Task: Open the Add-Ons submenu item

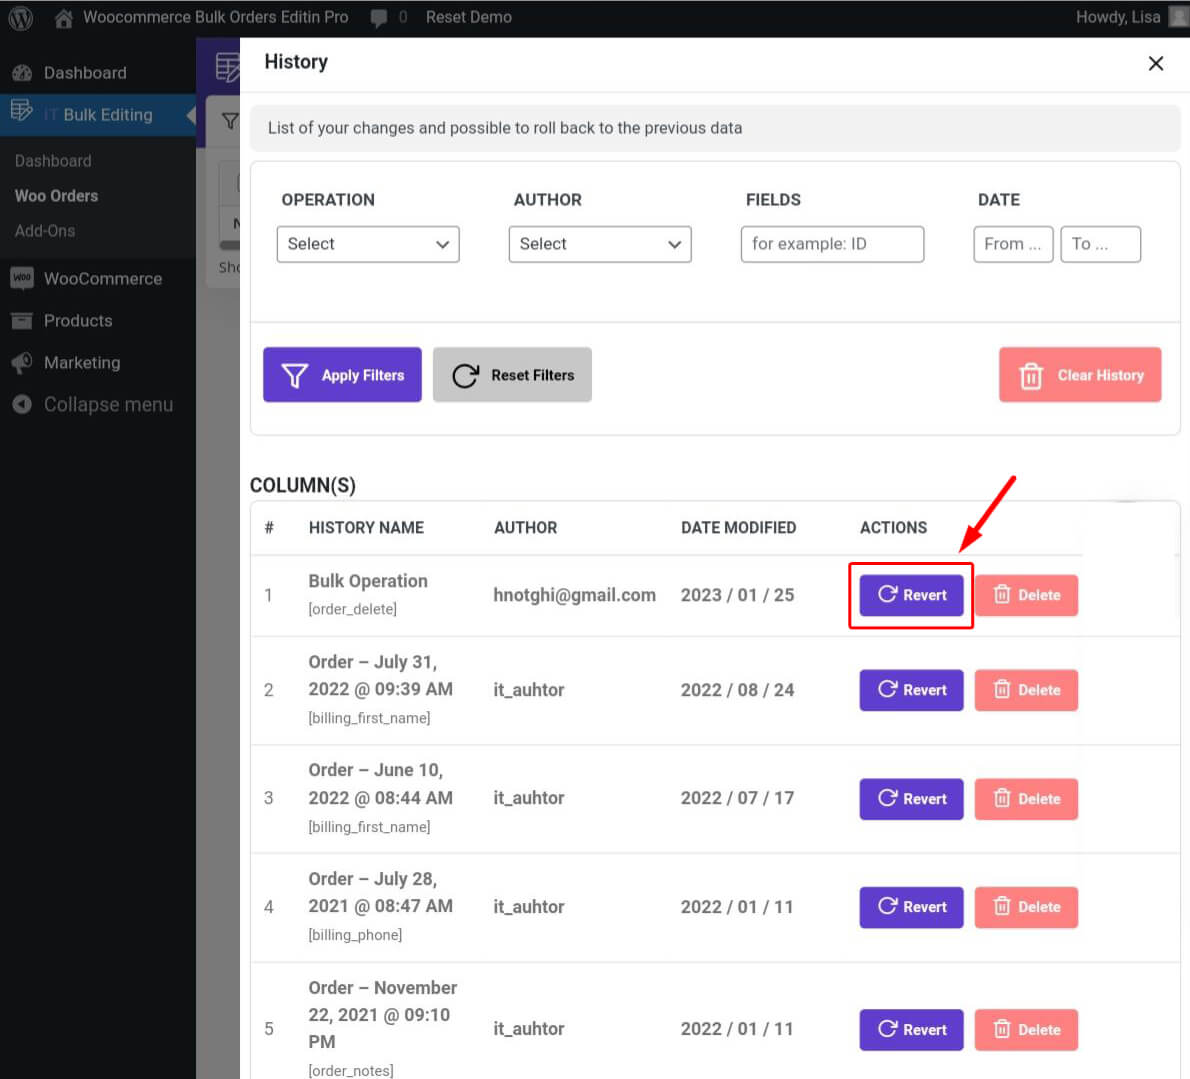Action: tap(45, 231)
